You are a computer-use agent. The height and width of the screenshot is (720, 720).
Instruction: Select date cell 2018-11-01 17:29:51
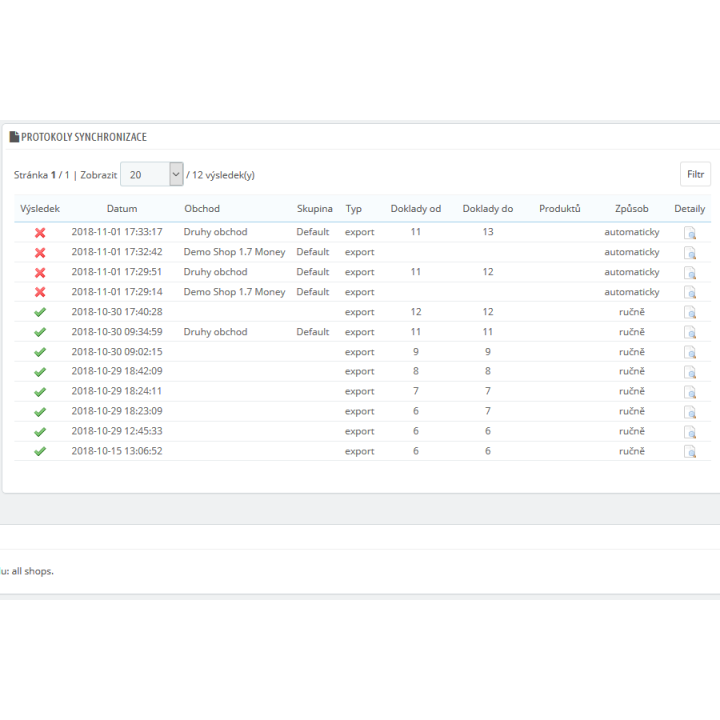pos(117,272)
